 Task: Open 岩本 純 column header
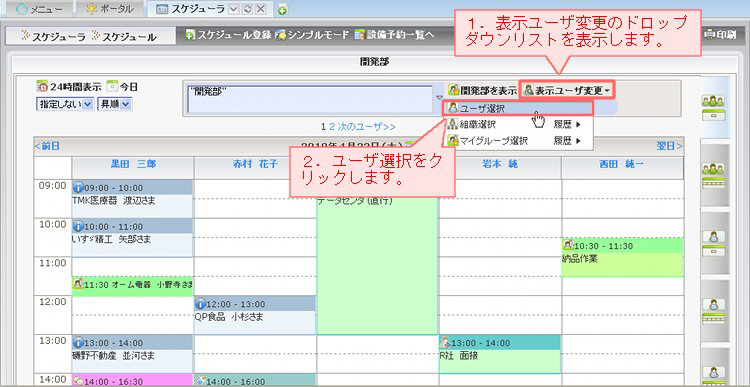click(x=500, y=165)
